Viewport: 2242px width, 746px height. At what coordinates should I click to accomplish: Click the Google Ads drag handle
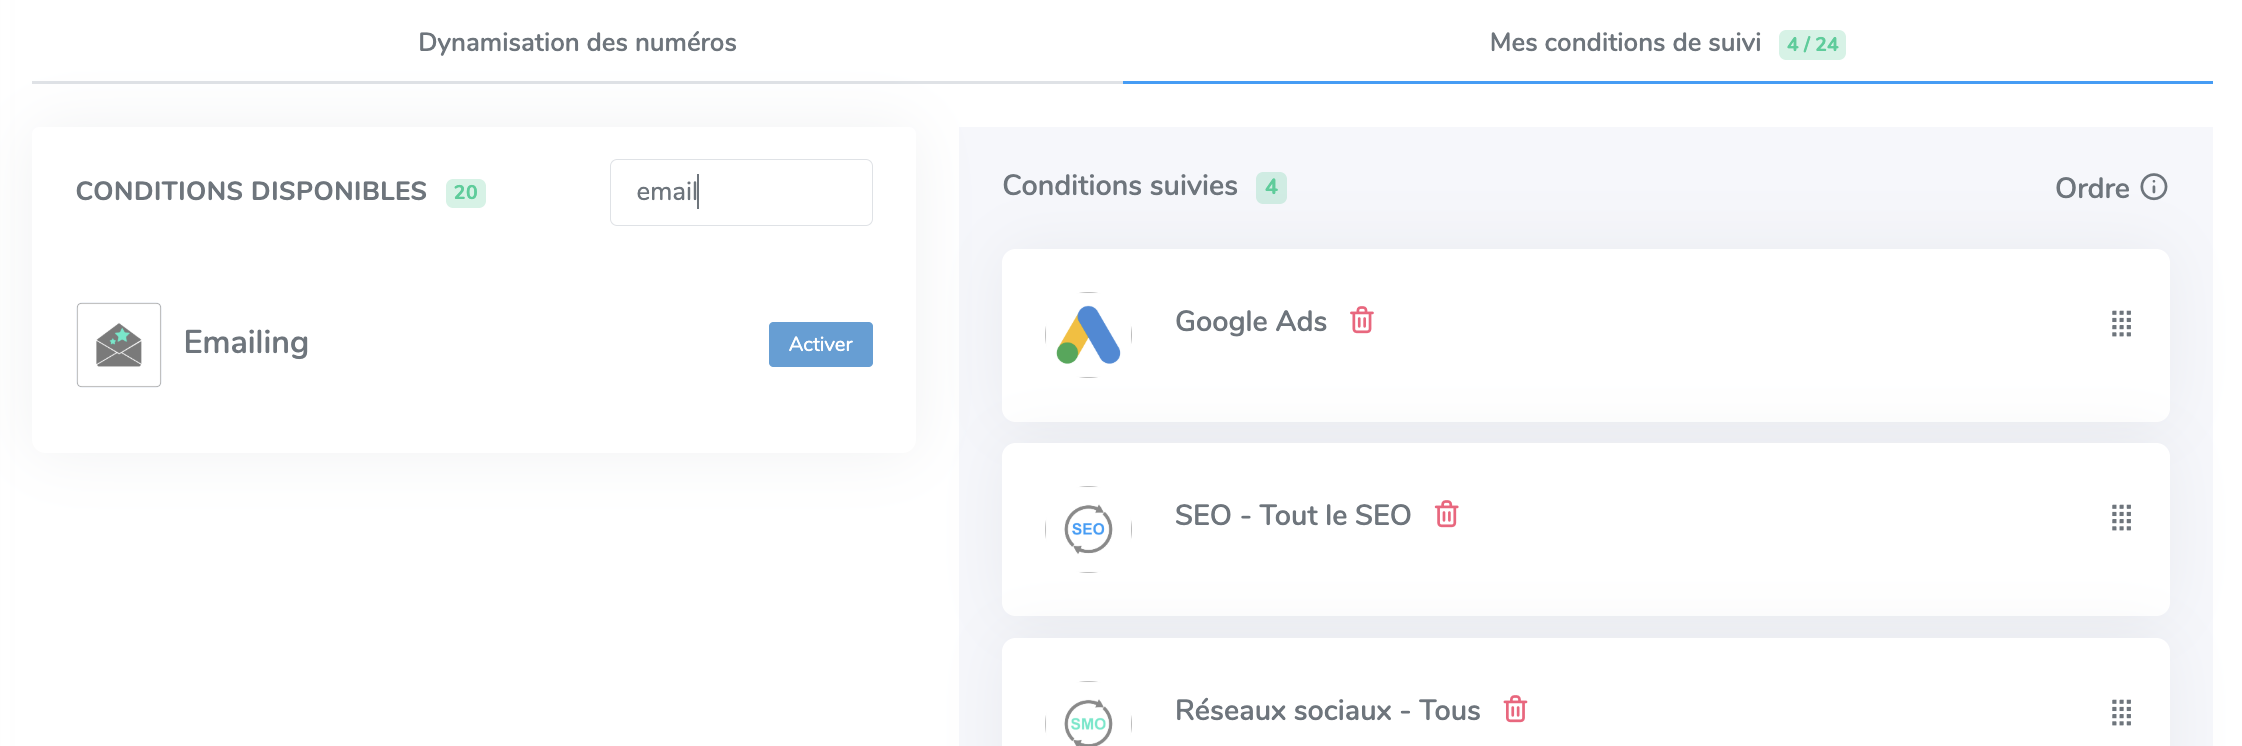point(2121,324)
